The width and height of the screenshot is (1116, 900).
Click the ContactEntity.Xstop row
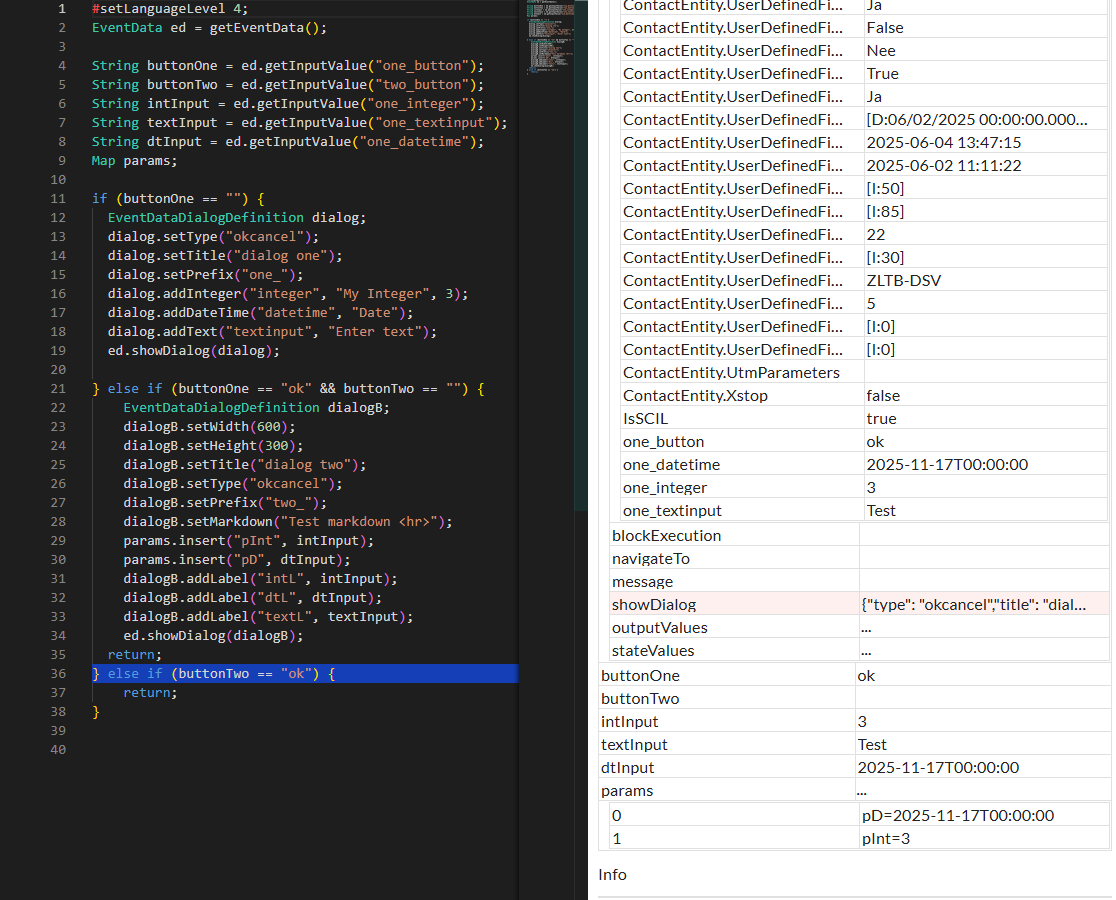click(699, 395)
